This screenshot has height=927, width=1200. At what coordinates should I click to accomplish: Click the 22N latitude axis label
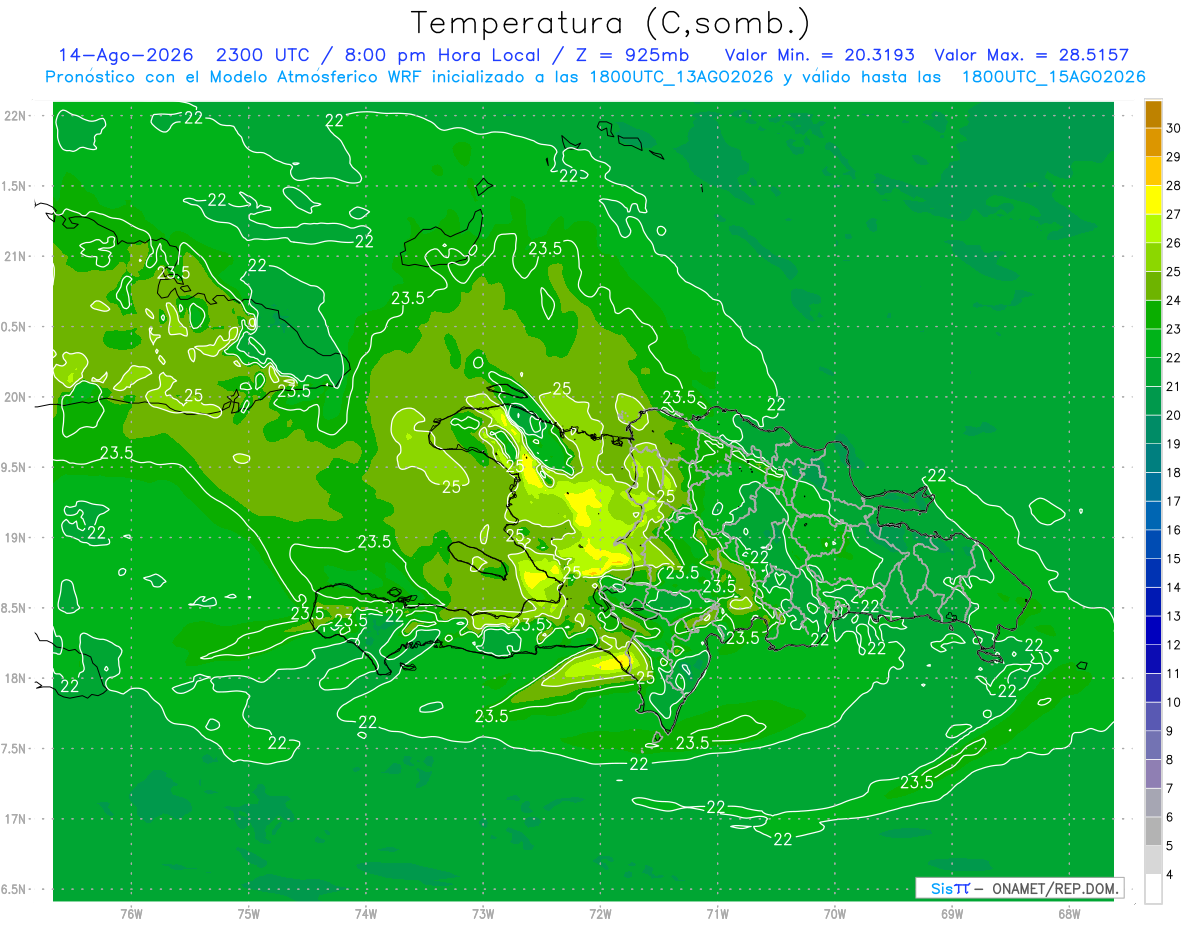[16, 115]
